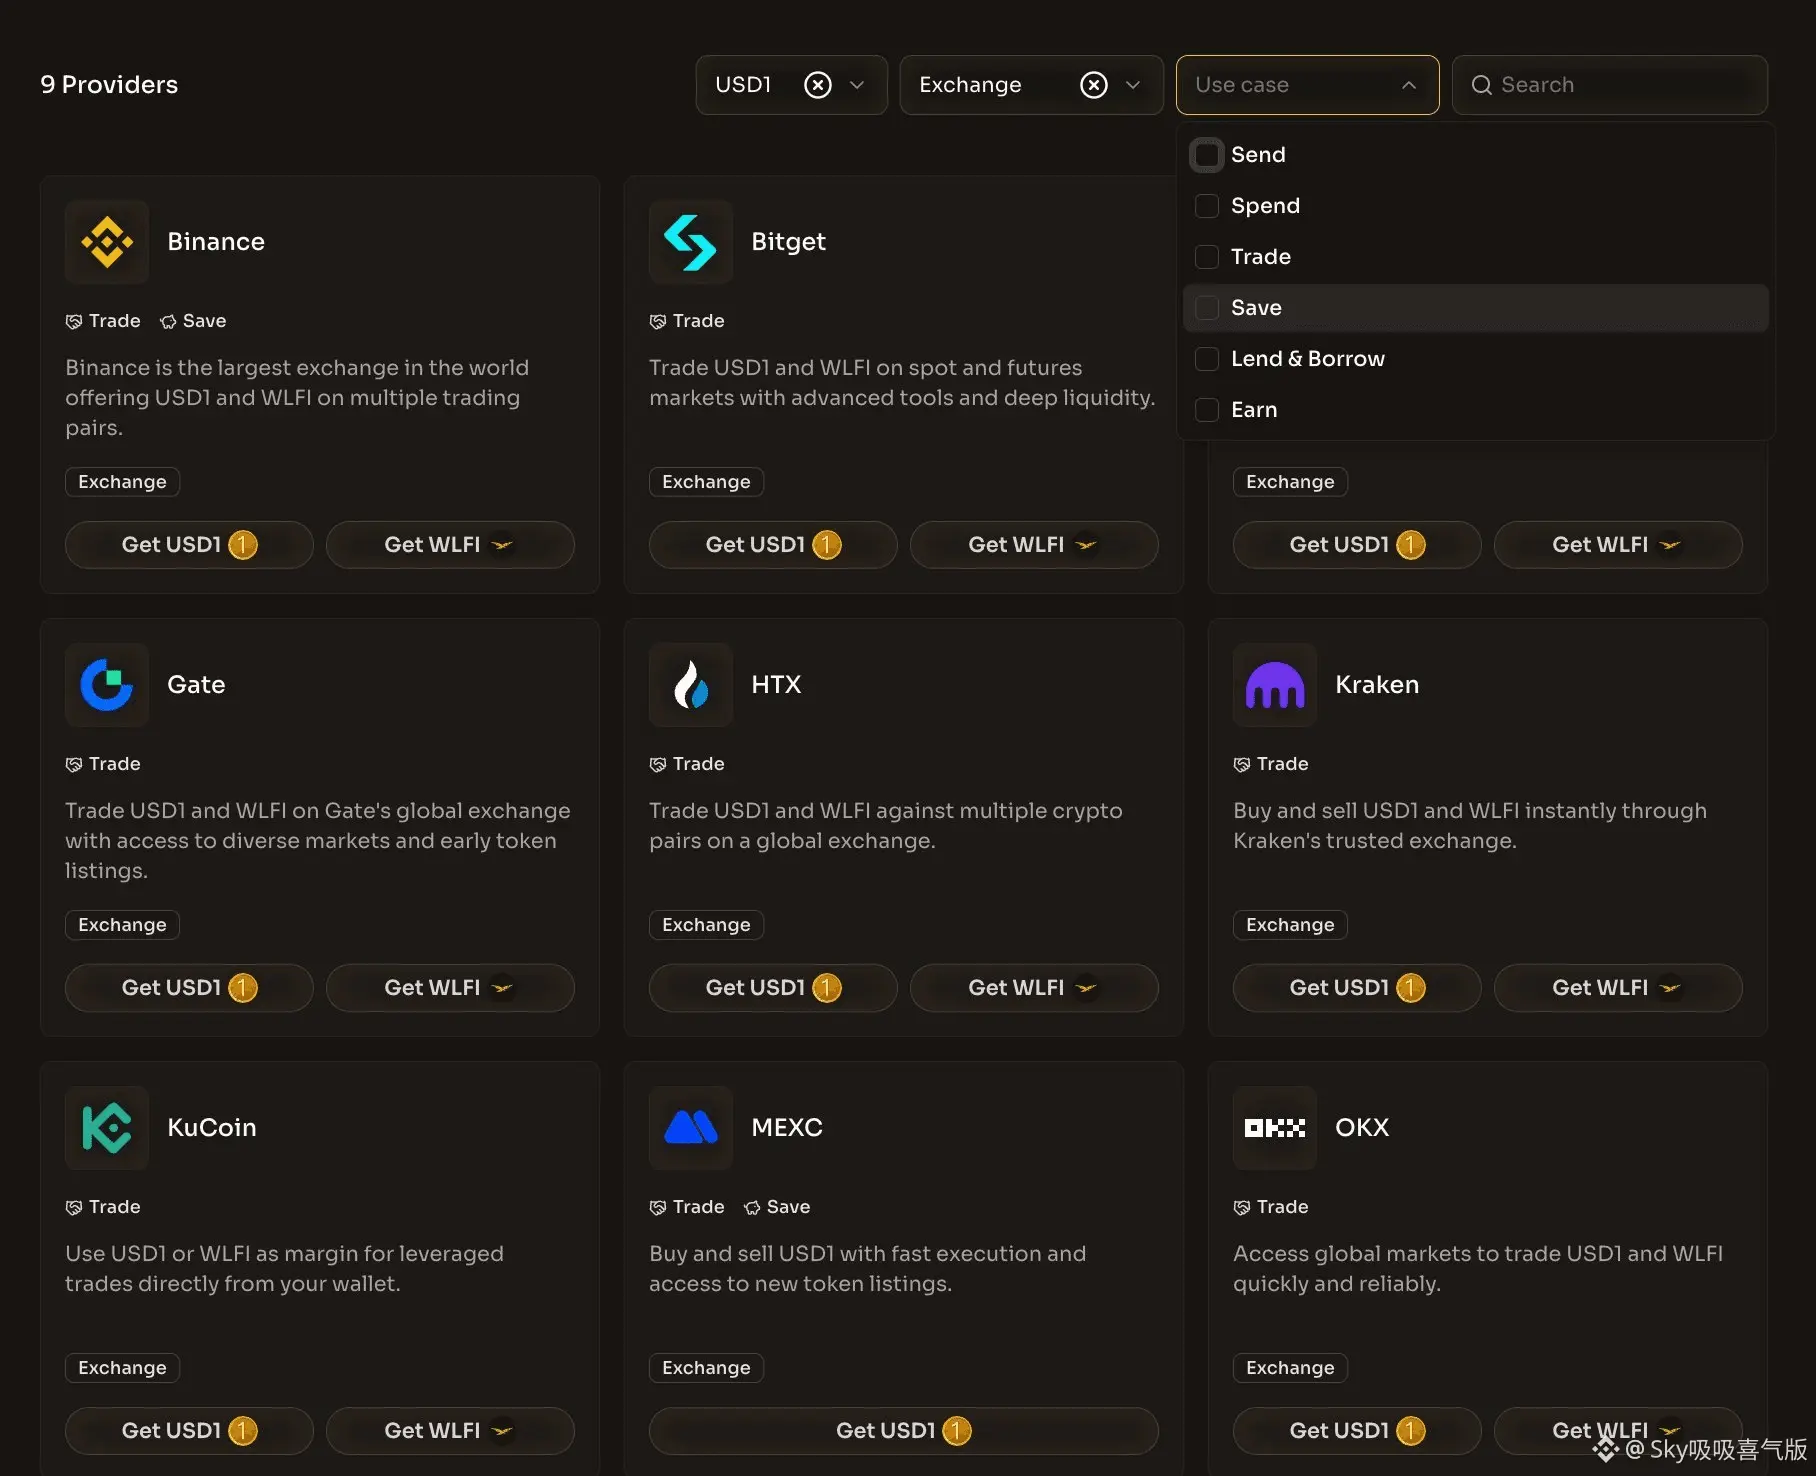Enable the Lend & Borrow checkbox
The image size is (1816, 1476).
pos(1207,359)
